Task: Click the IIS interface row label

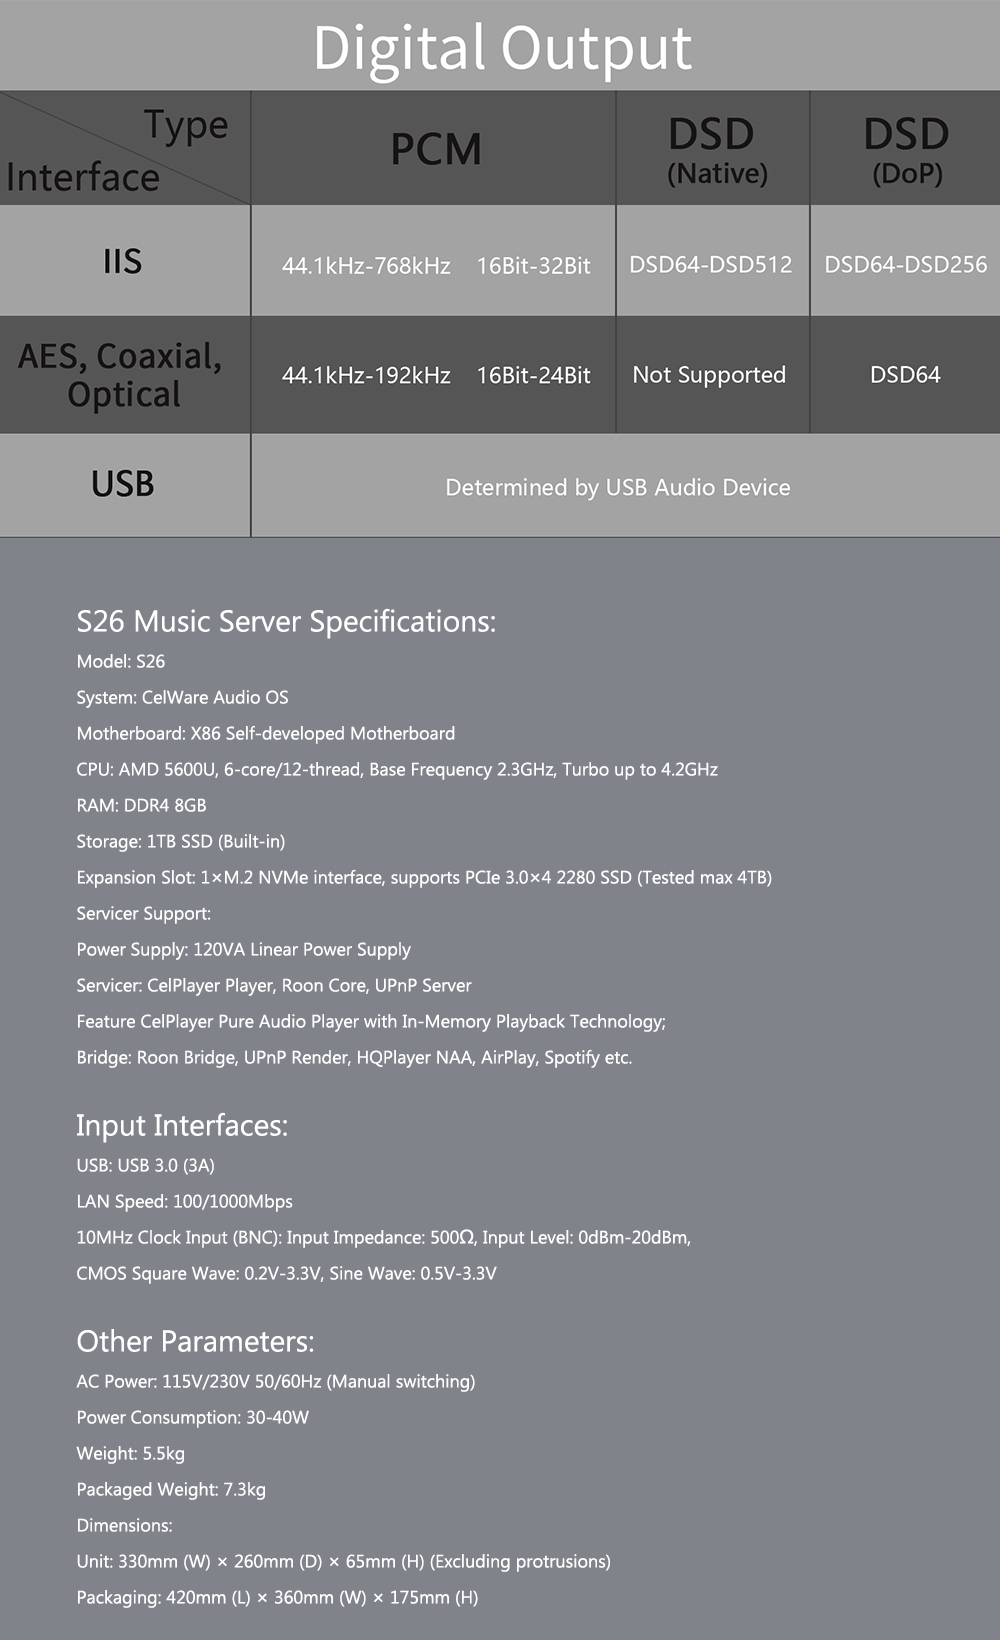Action: [x=123, y=262]
